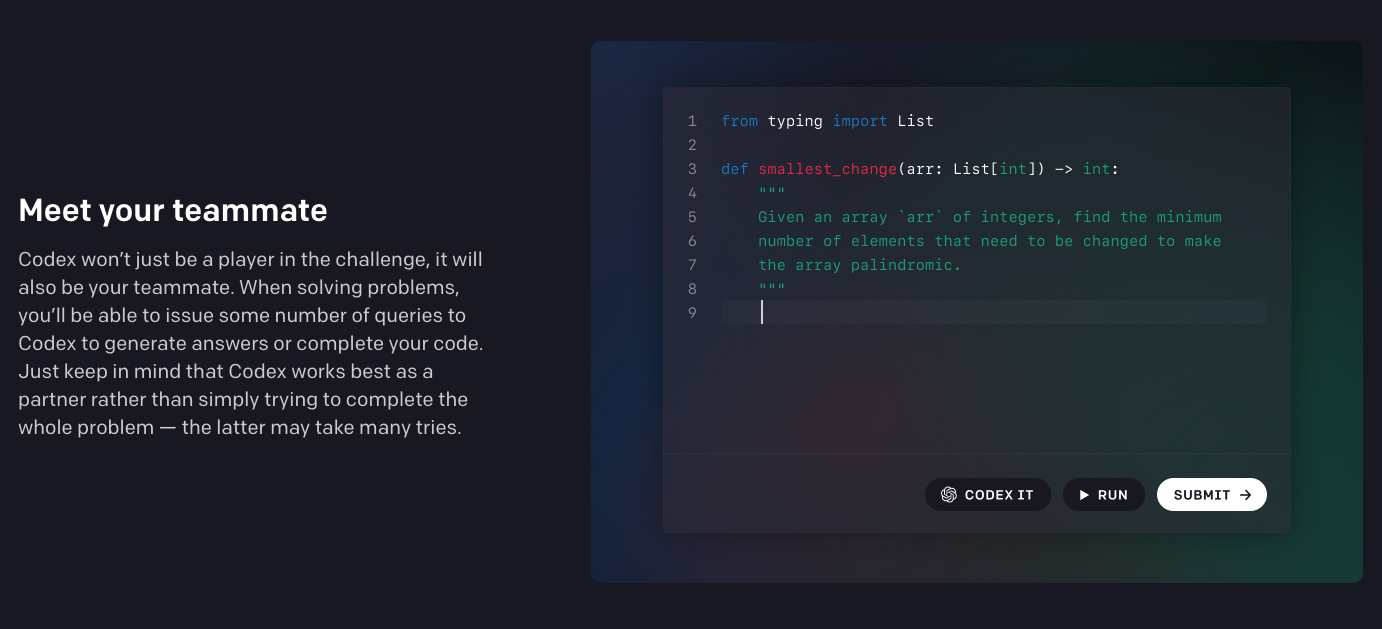
Task: Click the SUBMIT button
Action: pyautogui.click(x=1212, y=494)
